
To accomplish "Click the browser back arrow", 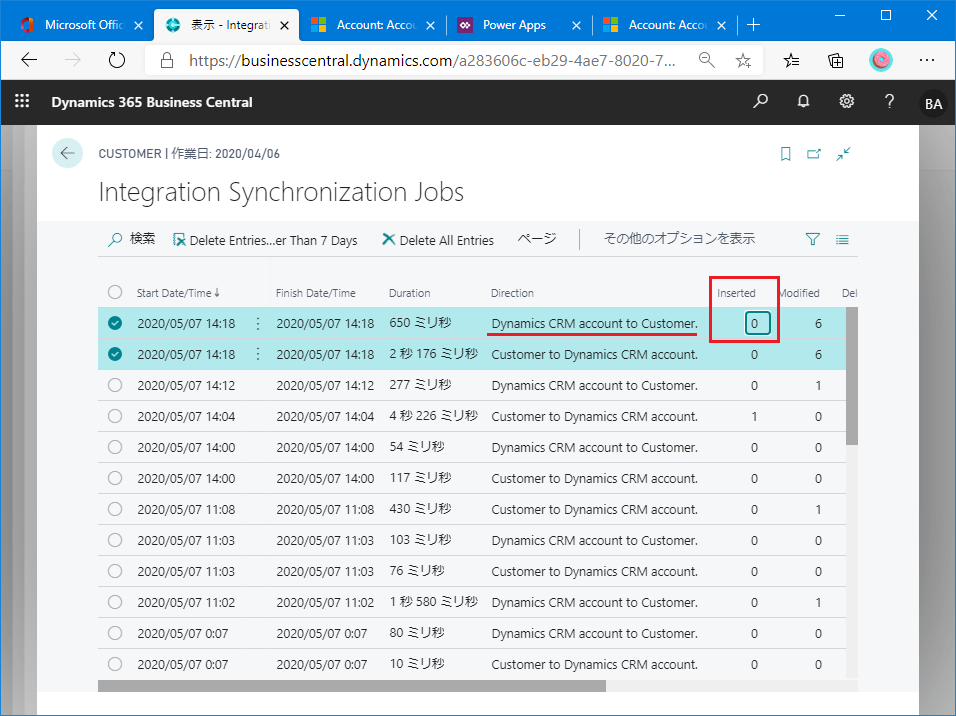I will 29,60.
